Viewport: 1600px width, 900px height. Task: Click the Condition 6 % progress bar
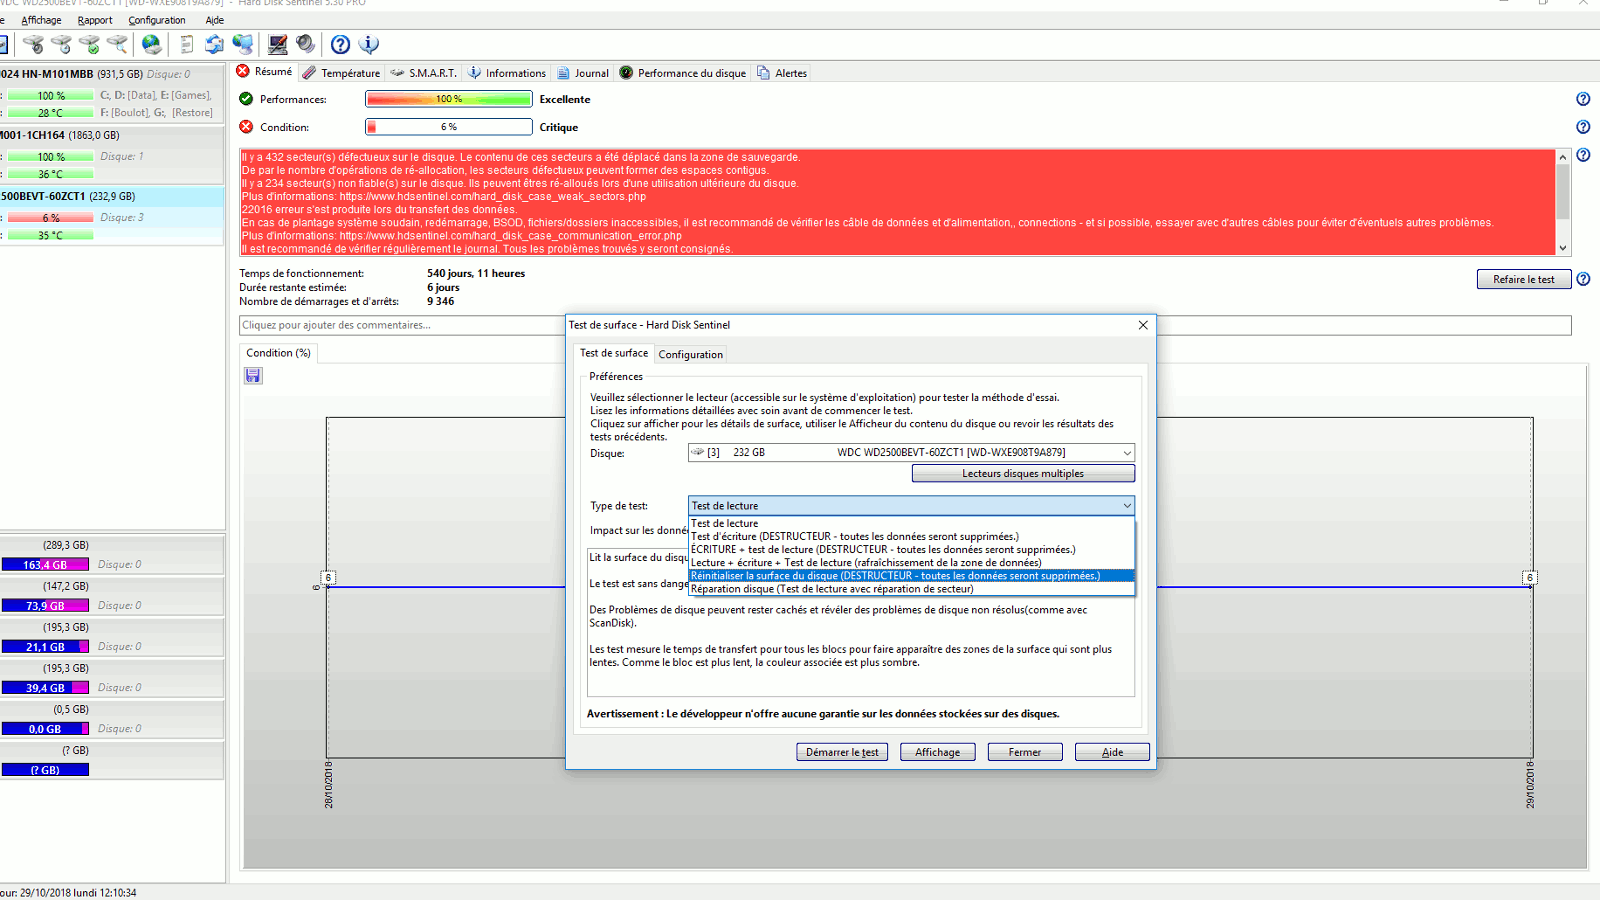tap(449, 127)
